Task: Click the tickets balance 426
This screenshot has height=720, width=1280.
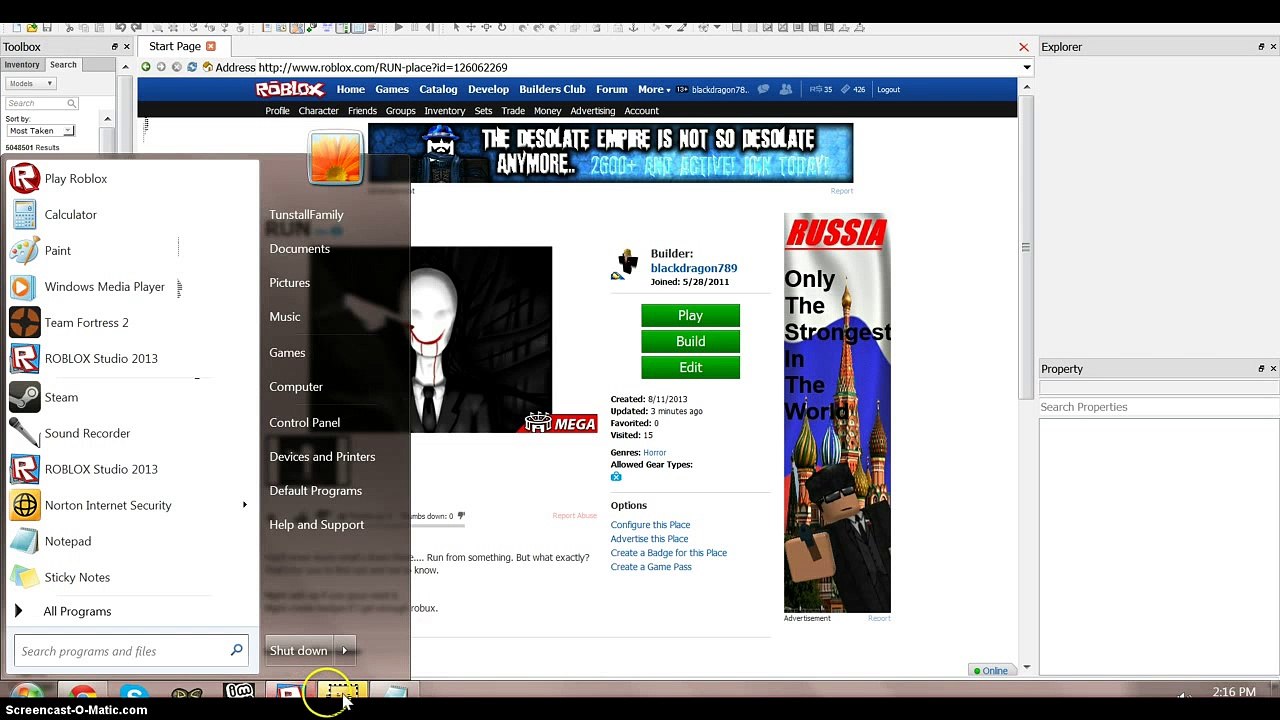Action: pos(853,89)
